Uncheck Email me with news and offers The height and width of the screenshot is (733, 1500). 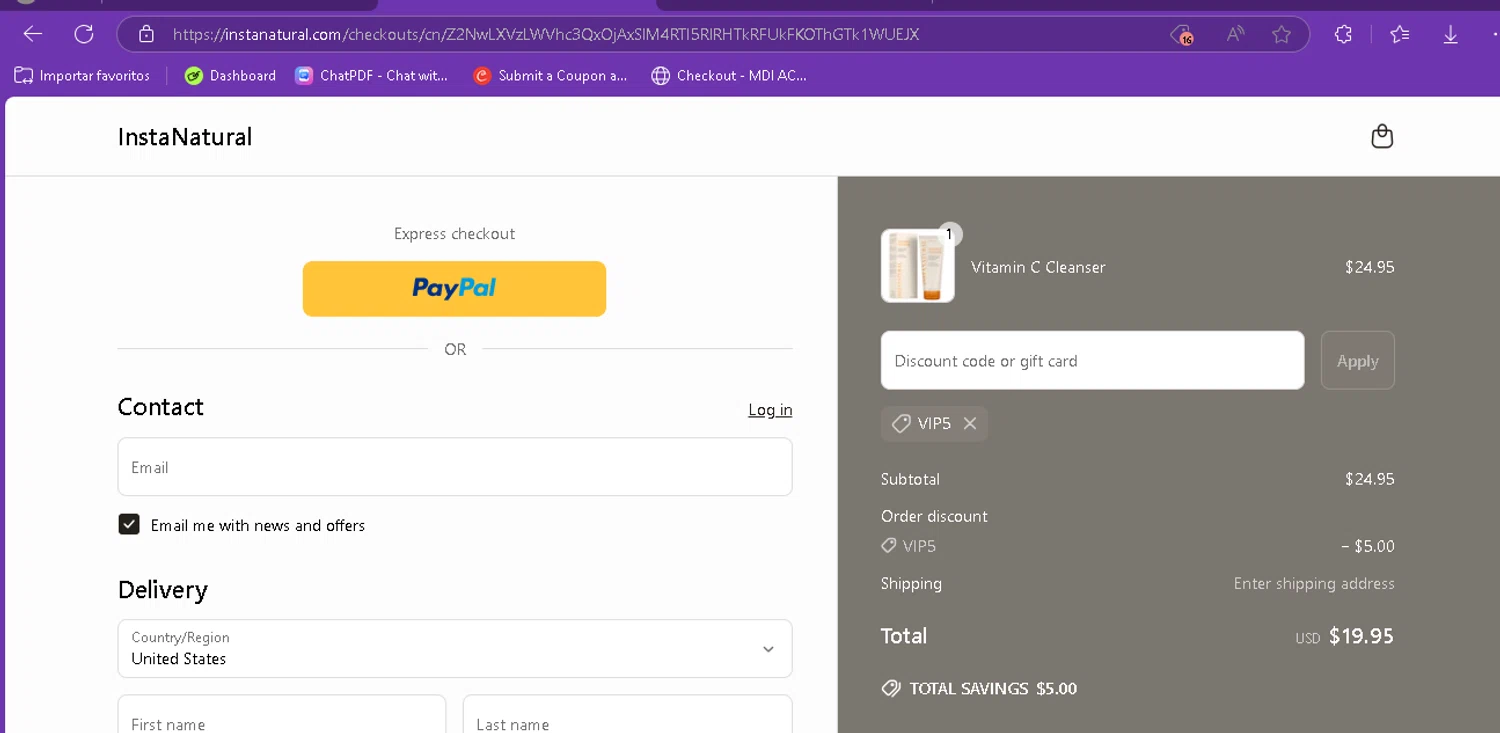click(x=129, y=525)
